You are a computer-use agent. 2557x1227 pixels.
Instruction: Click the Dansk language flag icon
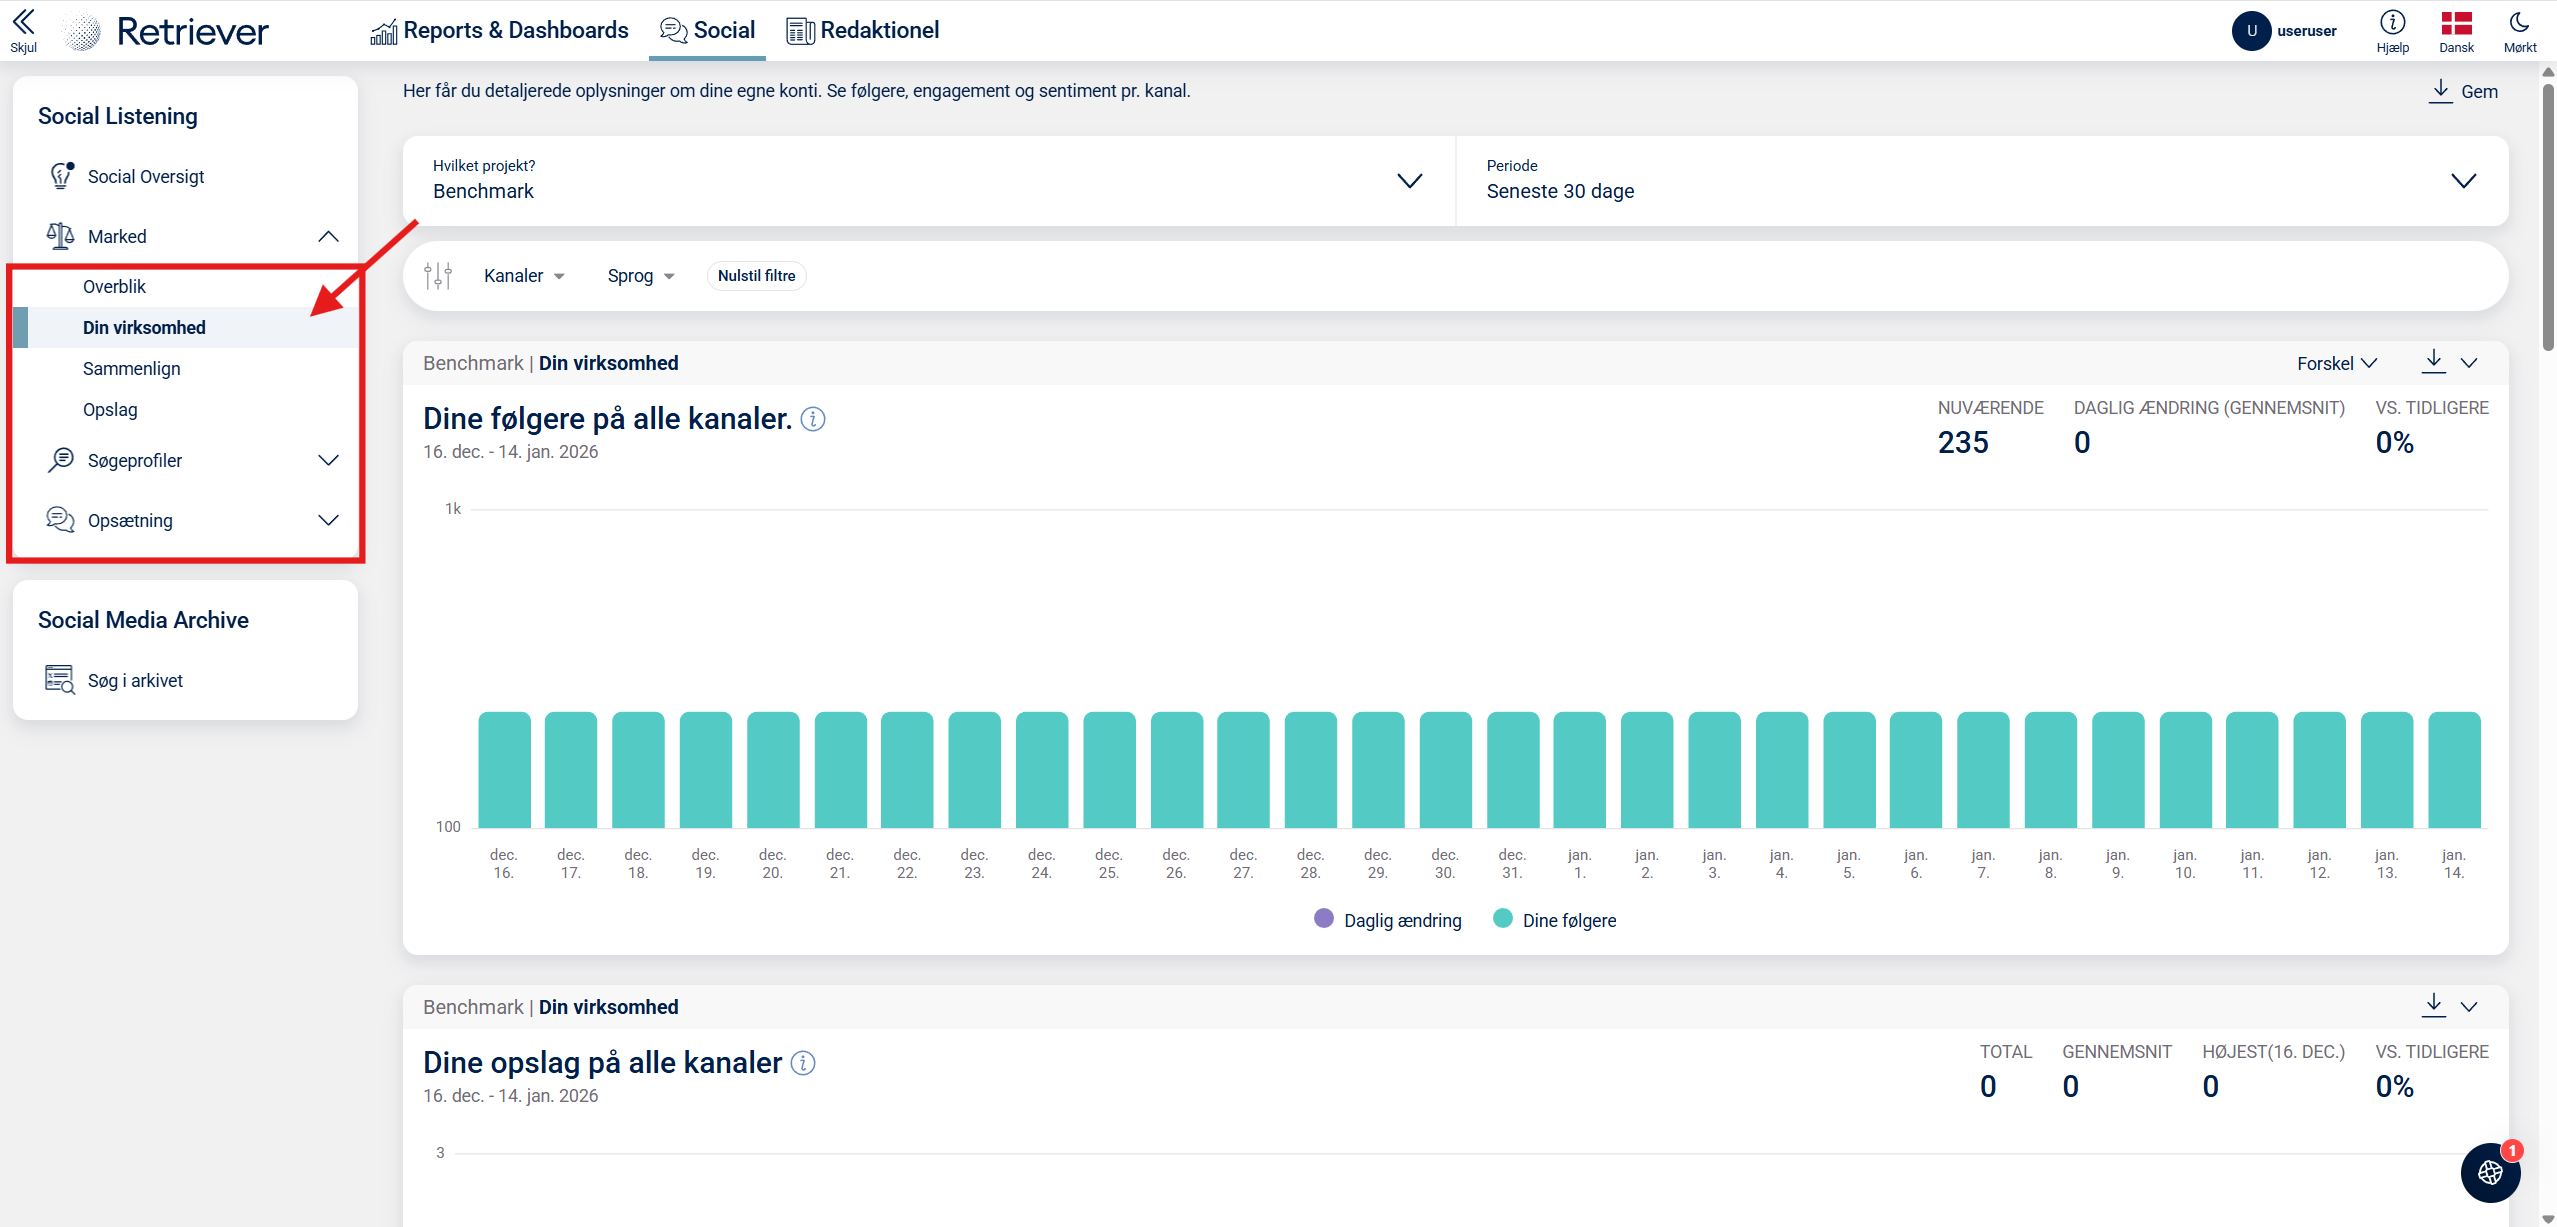click(2456, 23)
